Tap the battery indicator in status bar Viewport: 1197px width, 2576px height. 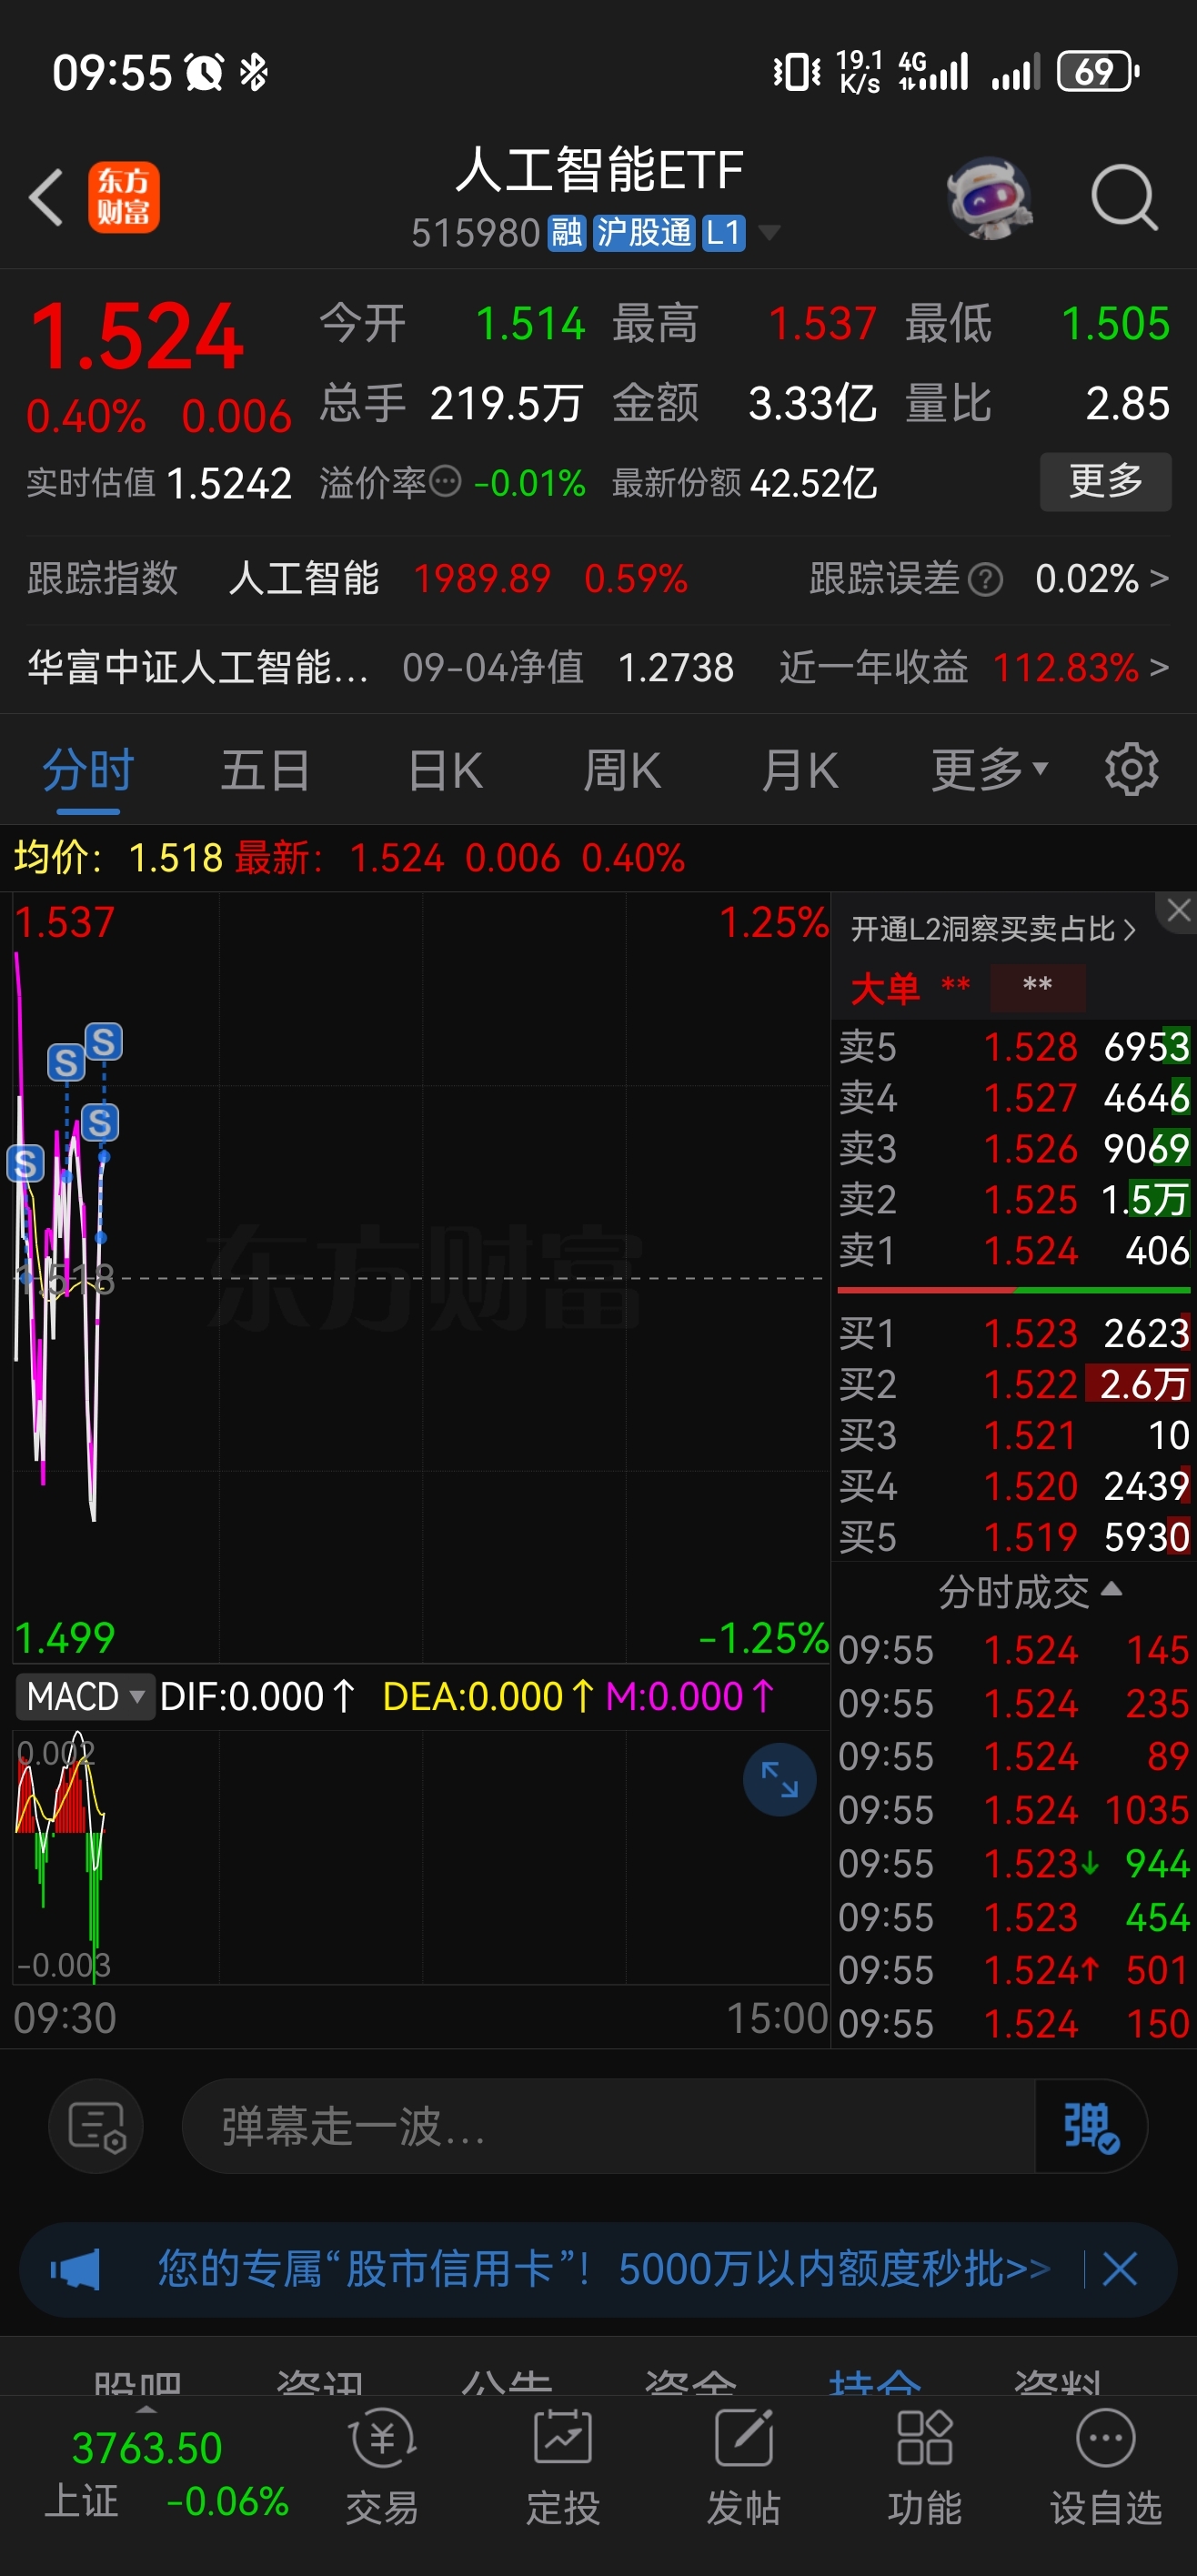pyautogui.click(x=1098, y=72)
